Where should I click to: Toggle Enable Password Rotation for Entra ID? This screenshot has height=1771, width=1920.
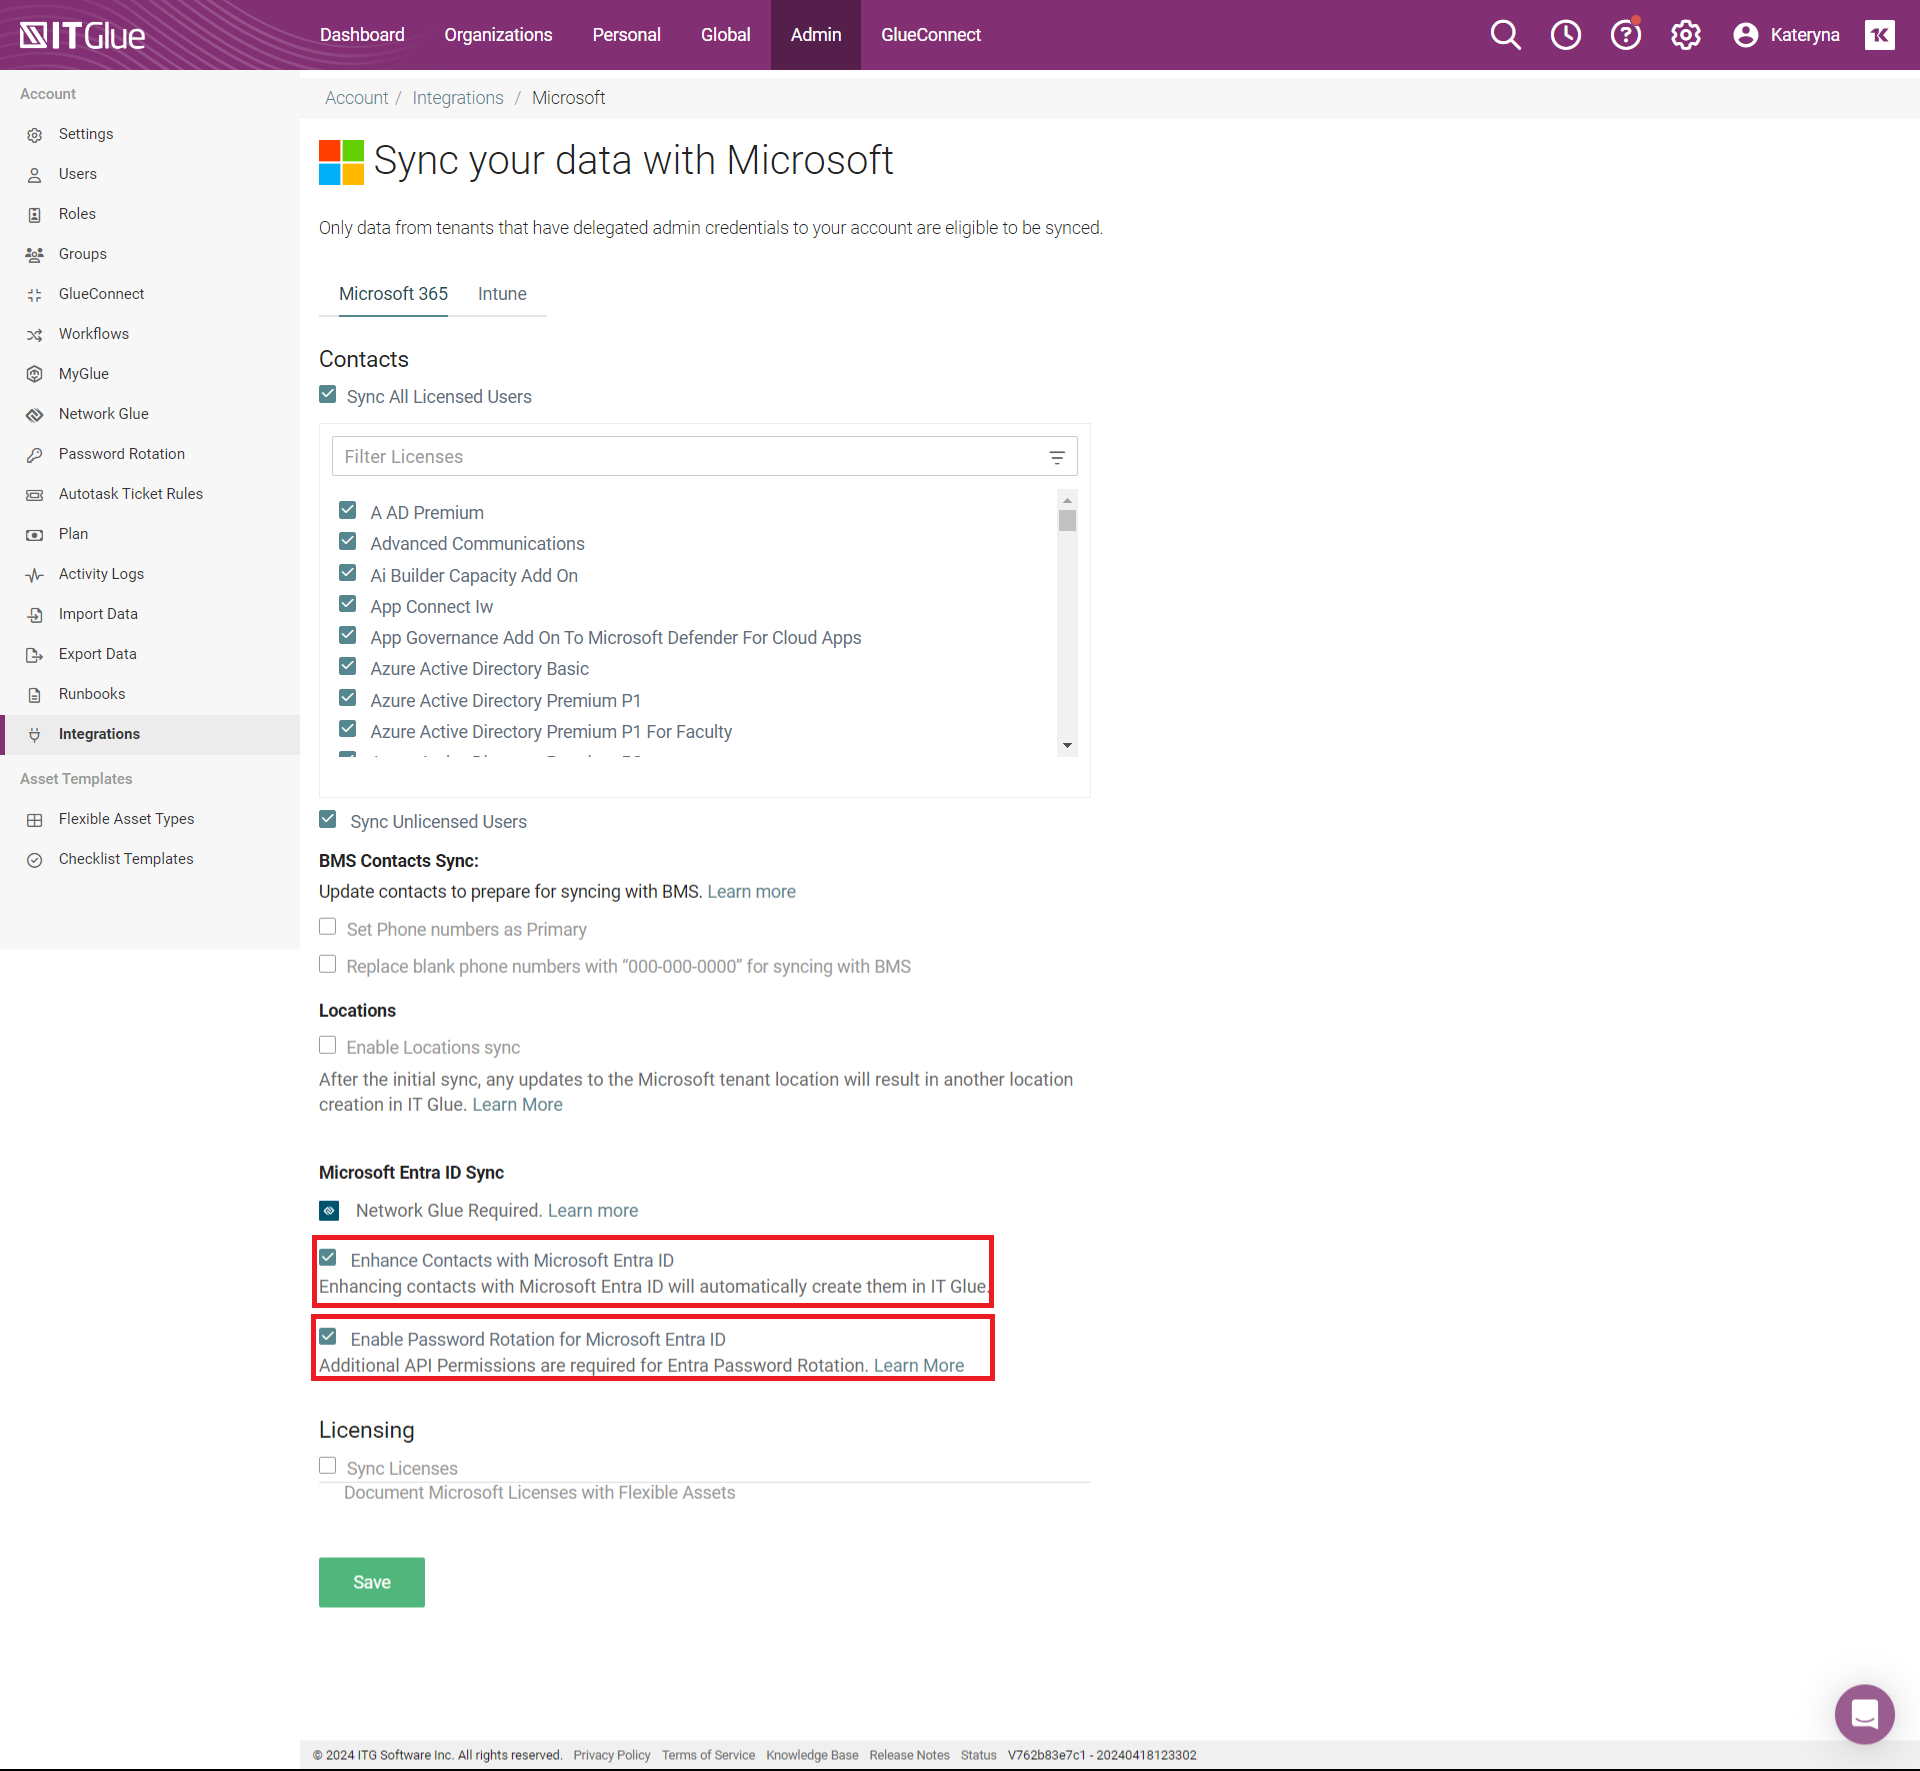[328, 1337]
